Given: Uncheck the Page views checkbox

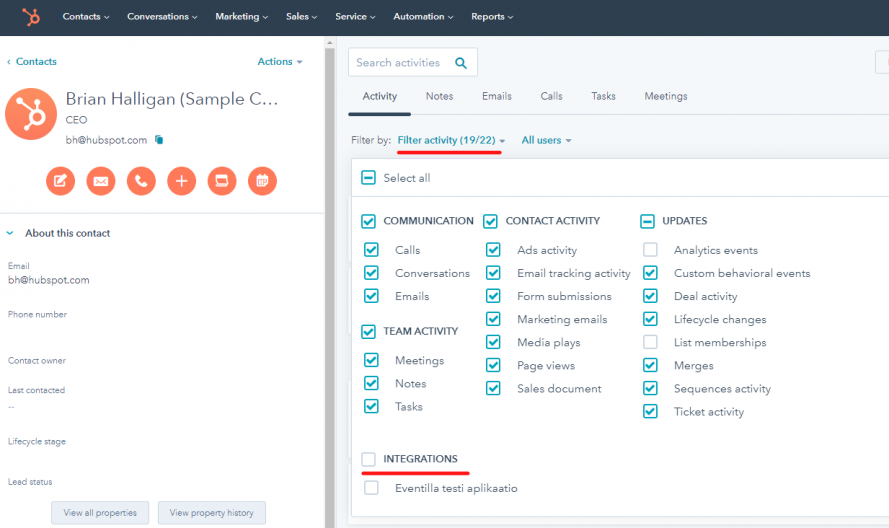Looking at the screenshot, I should [x=493, y=365].
